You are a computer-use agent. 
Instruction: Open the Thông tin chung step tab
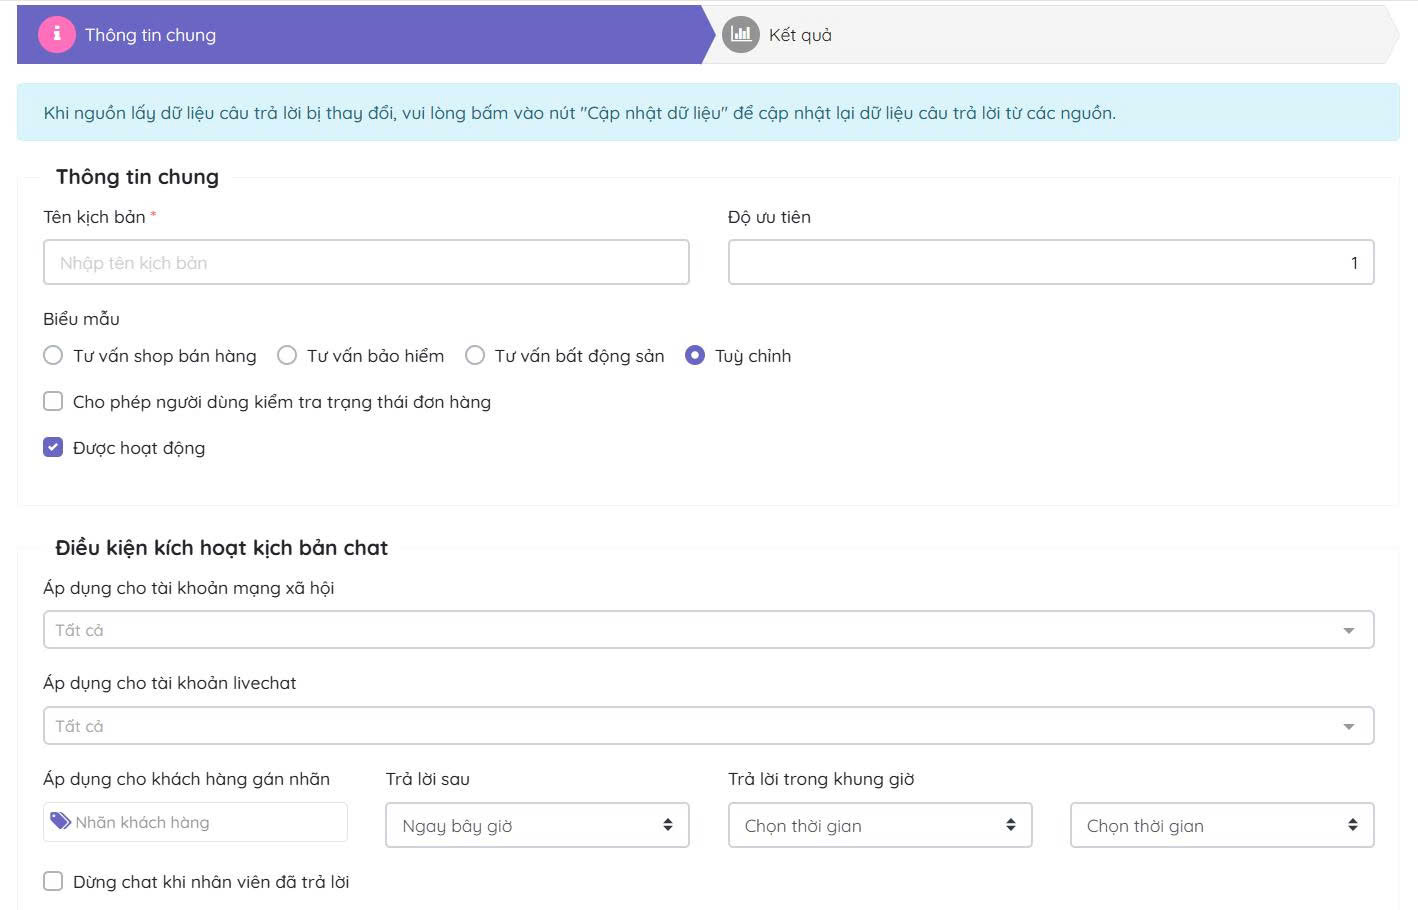(x=150, y=35)
